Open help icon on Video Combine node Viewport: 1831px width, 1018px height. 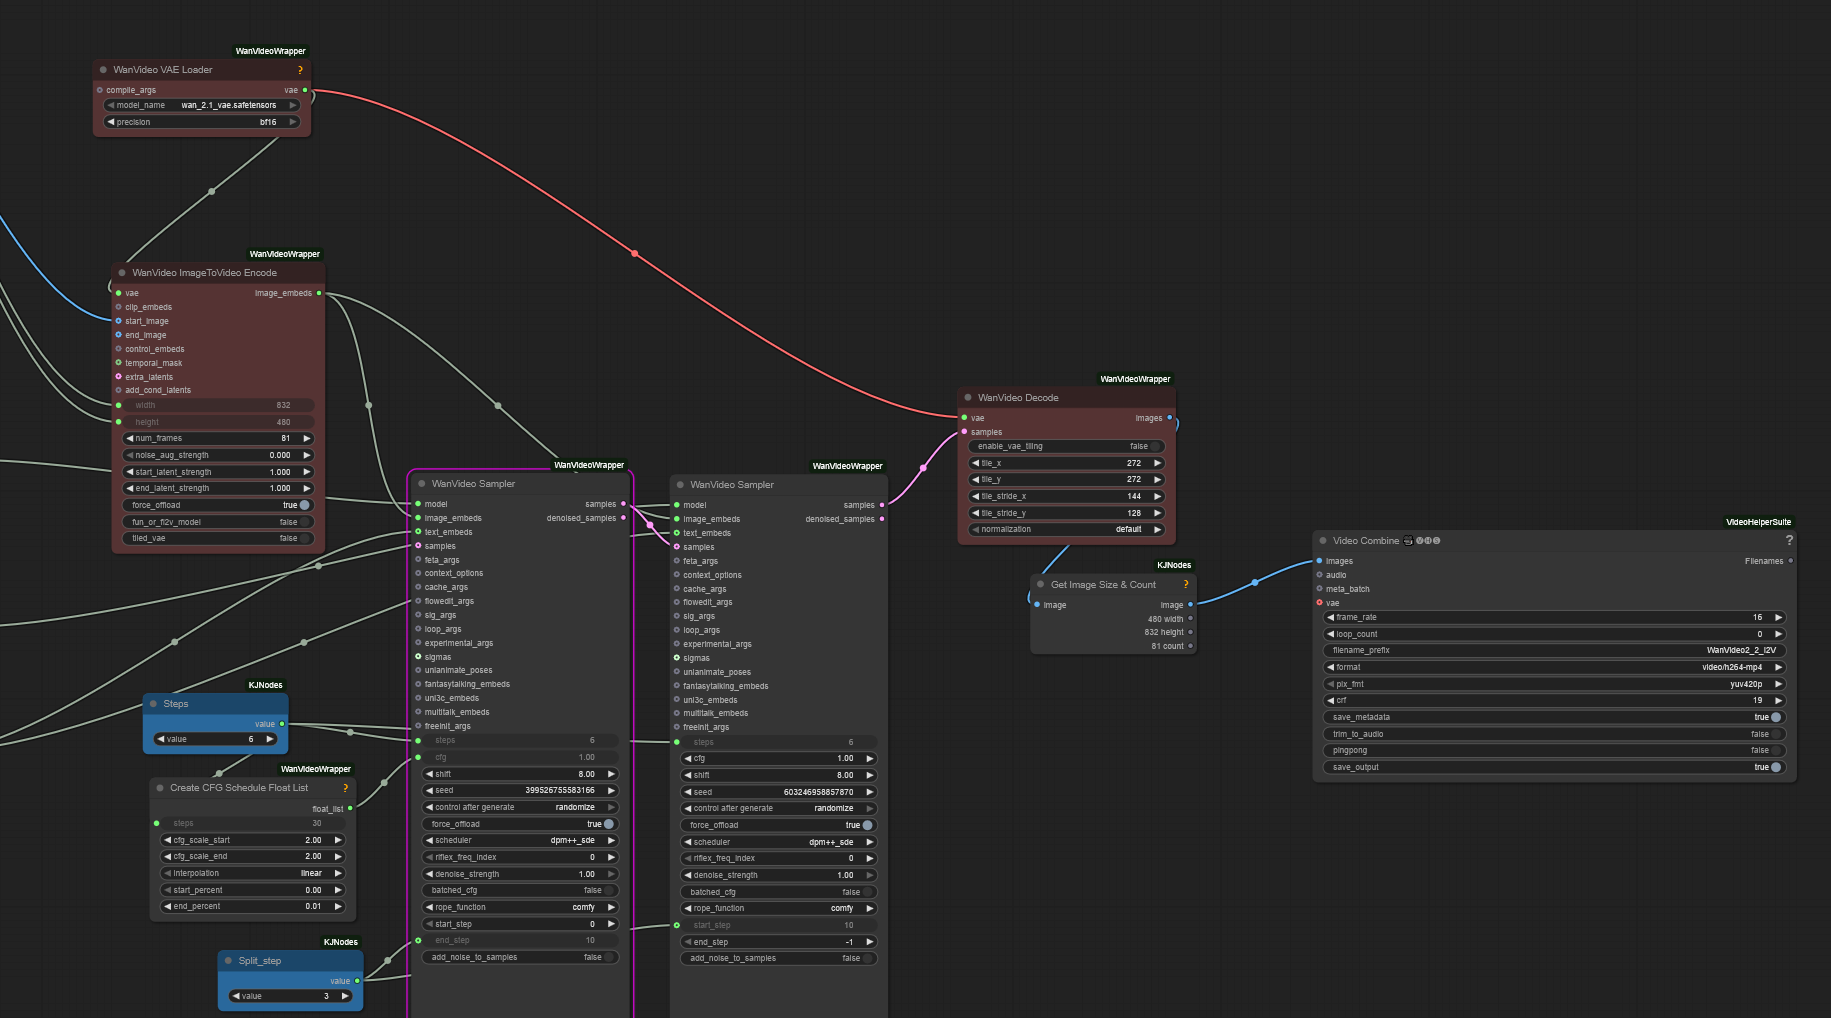tap(1789, 540)
